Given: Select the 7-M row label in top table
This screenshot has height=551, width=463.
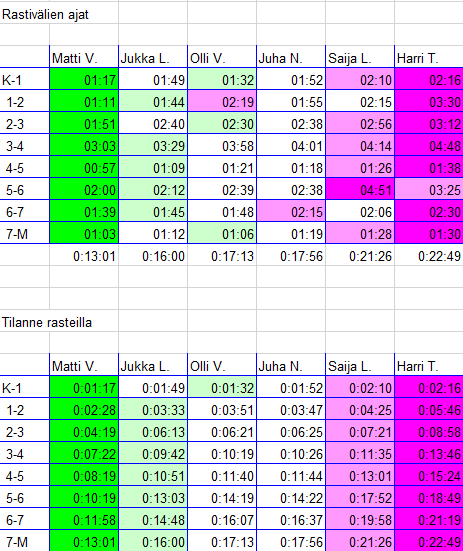Looking at the screenshot, I should click(x=25, y=234).
